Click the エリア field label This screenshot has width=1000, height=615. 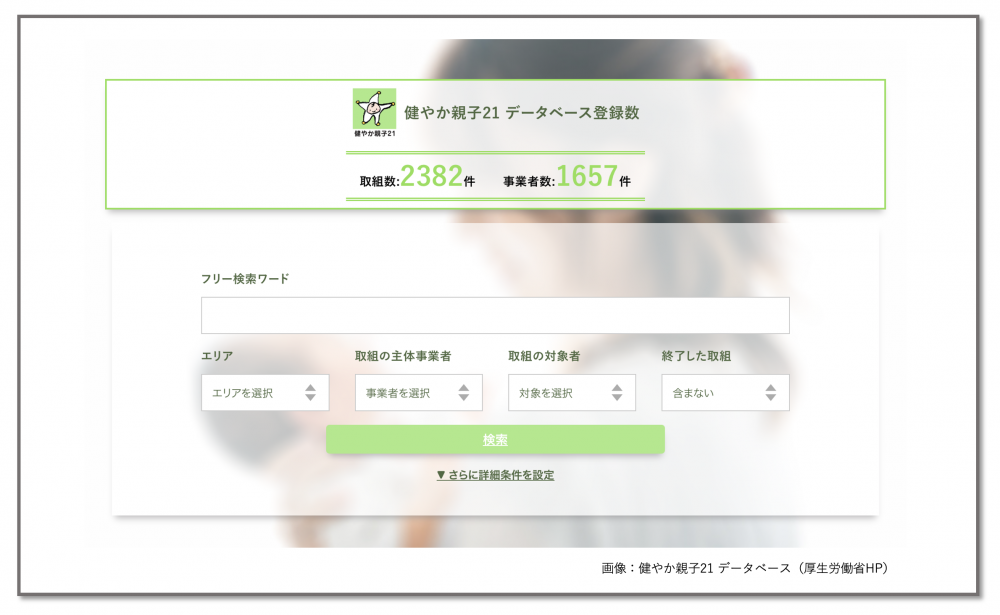[x=217, y=356]
